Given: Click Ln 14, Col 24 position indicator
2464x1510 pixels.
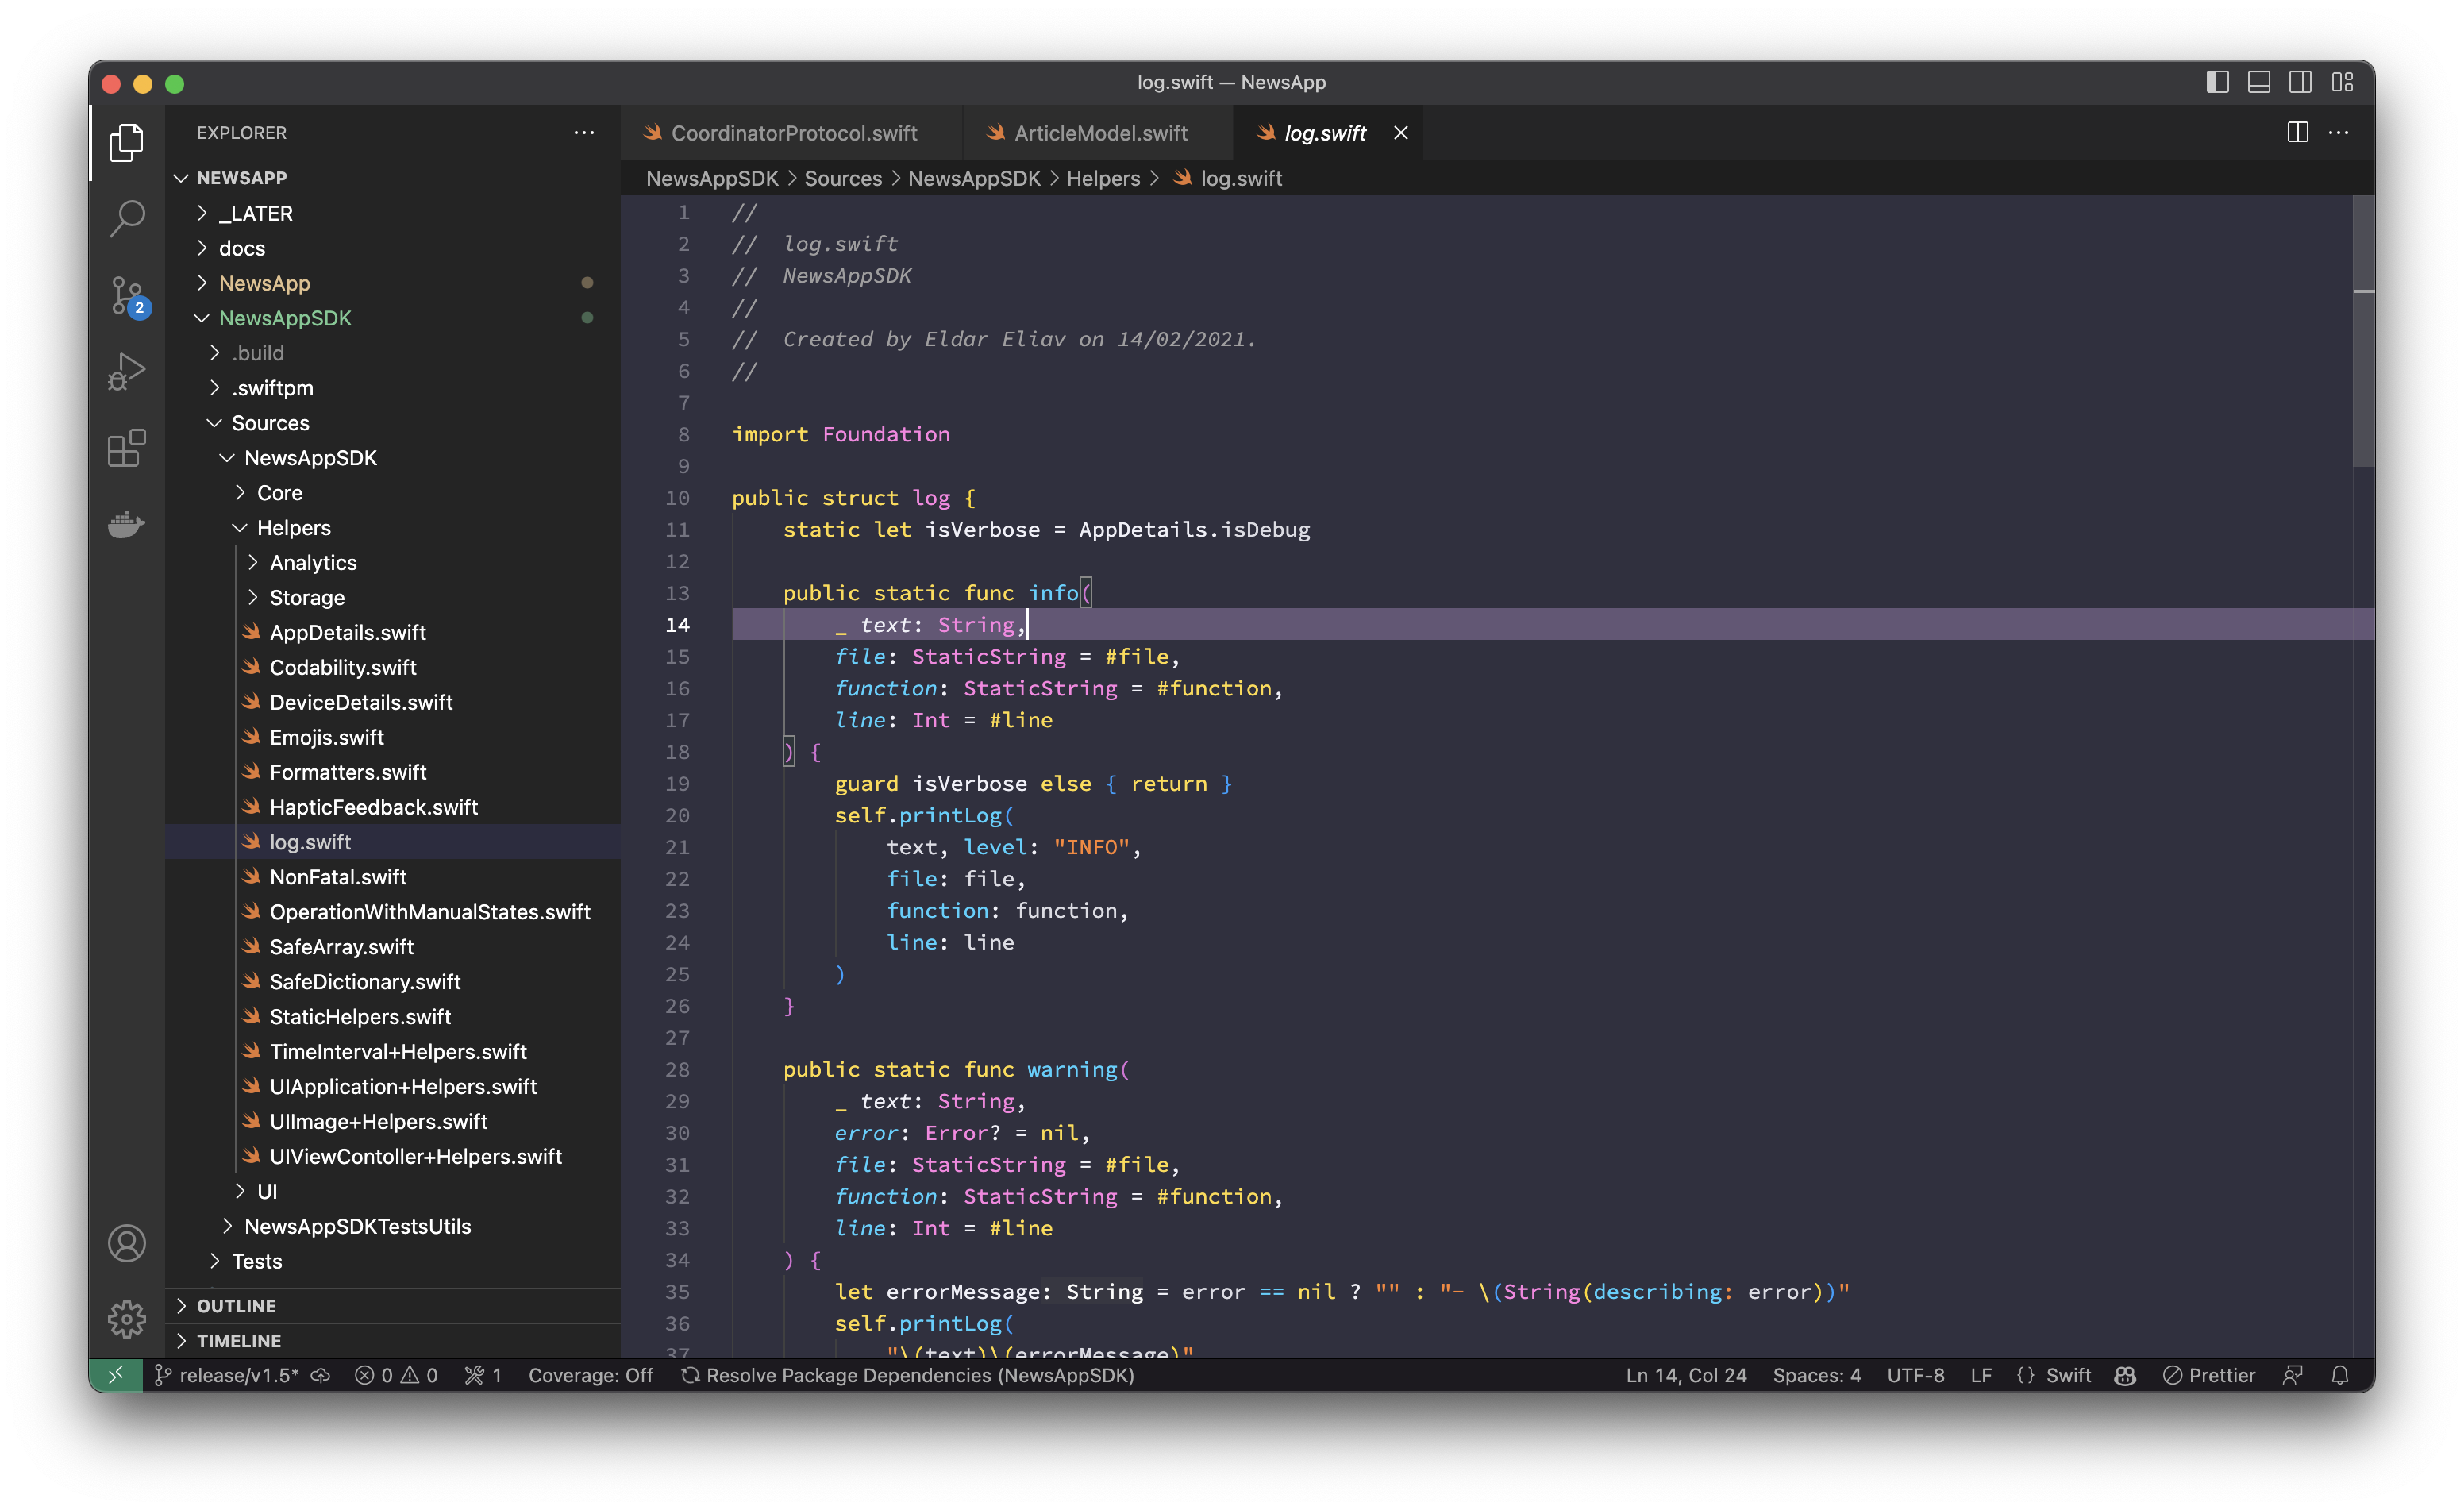Looking at the screenshot, I should (x=1686, y=1375).
